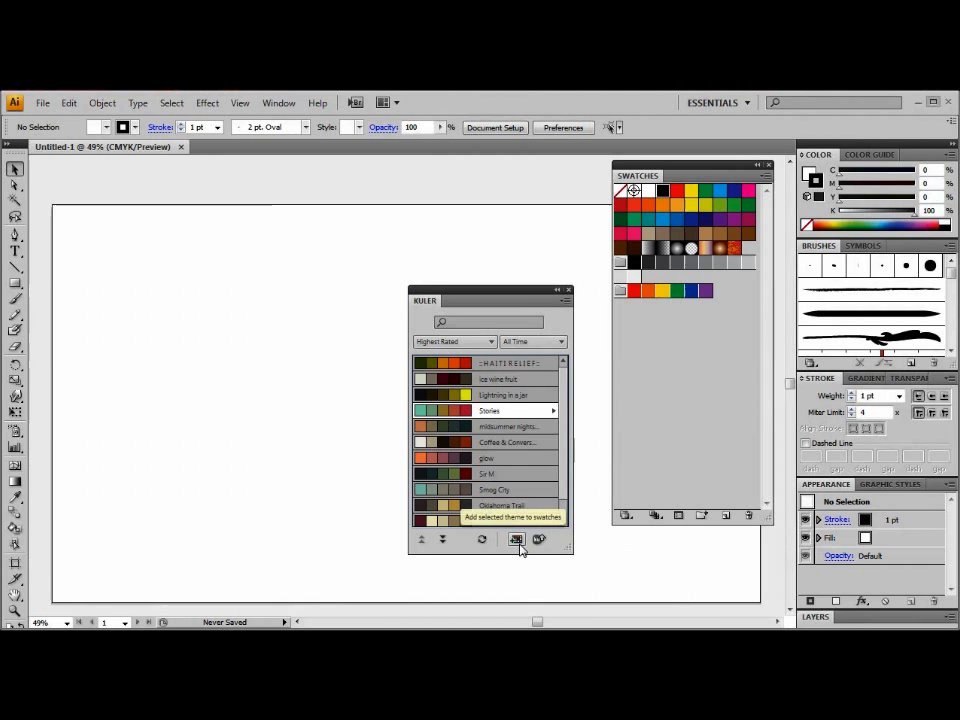Choose butt cap stroke option
The width and height of the screenshot is (960, 720).
coord(919,396)
